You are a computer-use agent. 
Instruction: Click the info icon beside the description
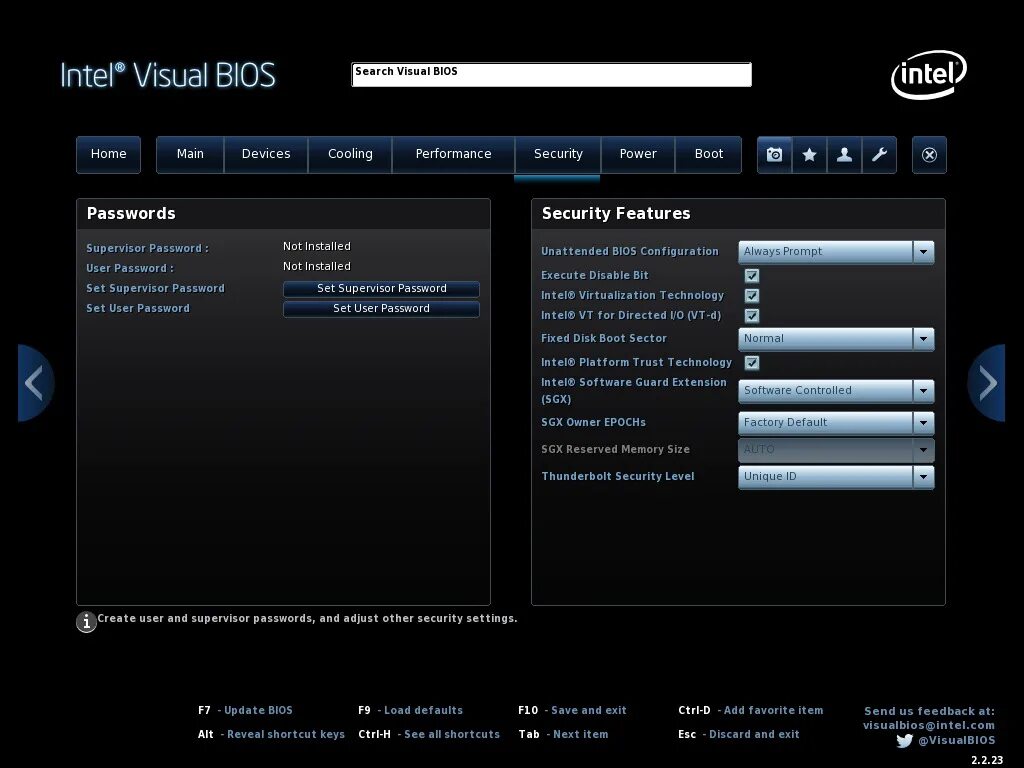[x=86, y=622]
